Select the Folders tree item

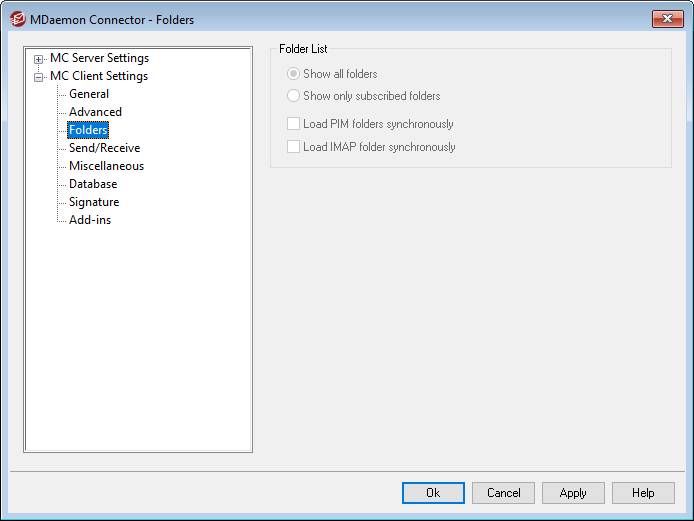coord(88,130)
